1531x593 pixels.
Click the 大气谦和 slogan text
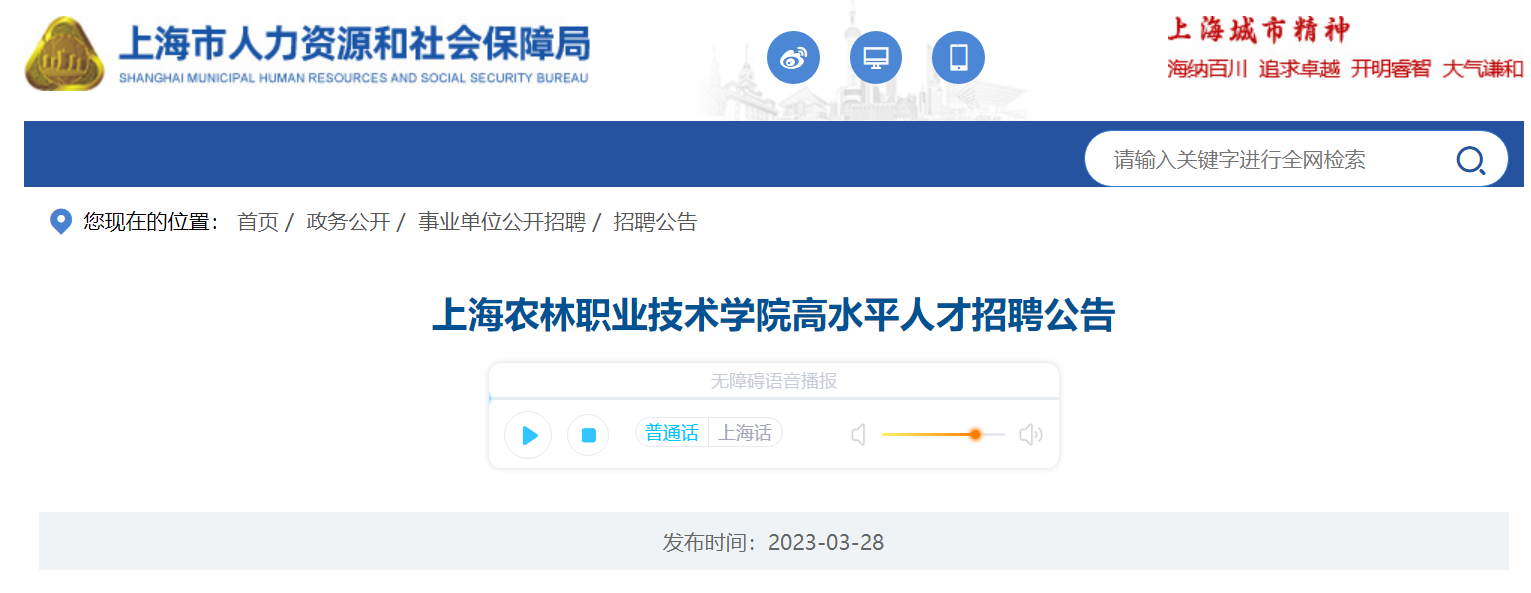(x=1483, y=69)
